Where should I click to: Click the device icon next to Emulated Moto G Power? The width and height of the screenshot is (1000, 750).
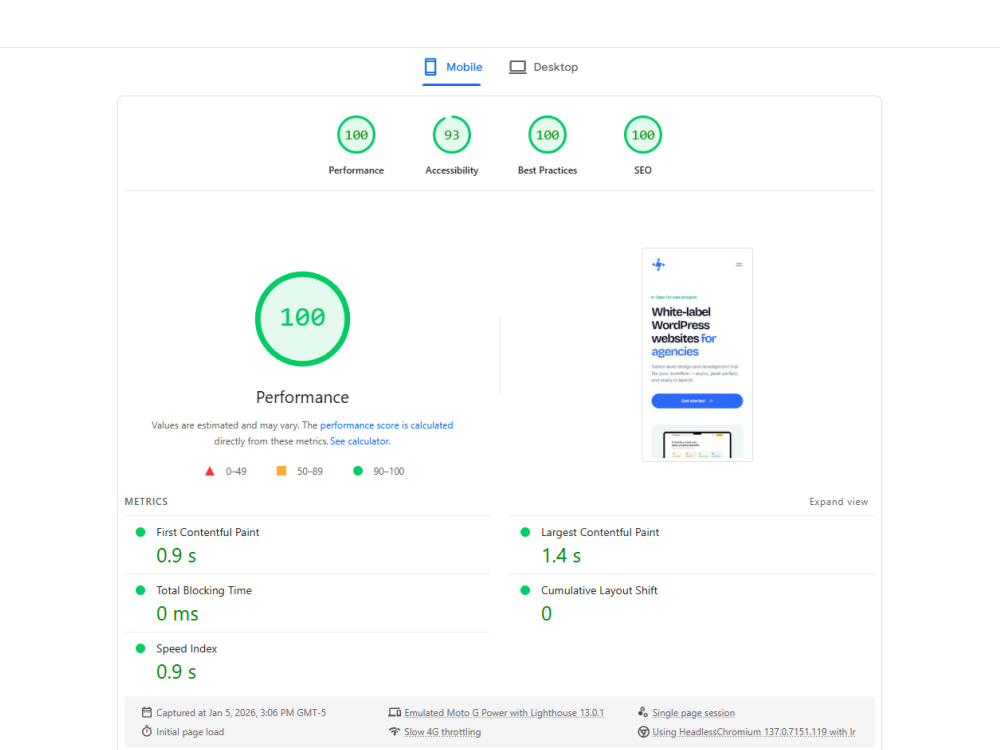pos(395,712)
